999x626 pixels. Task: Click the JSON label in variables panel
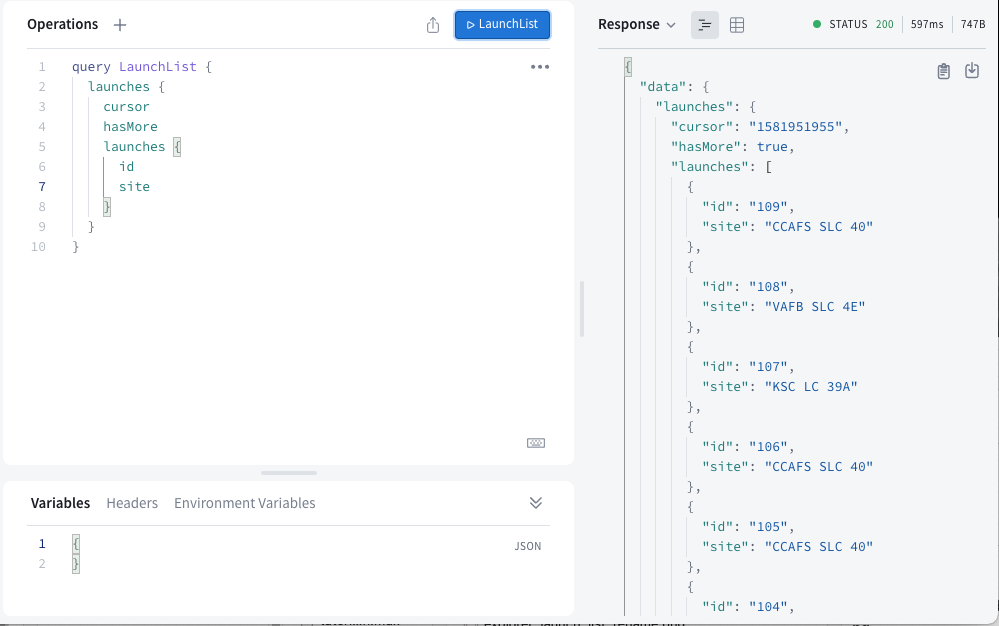pos(528,546)
